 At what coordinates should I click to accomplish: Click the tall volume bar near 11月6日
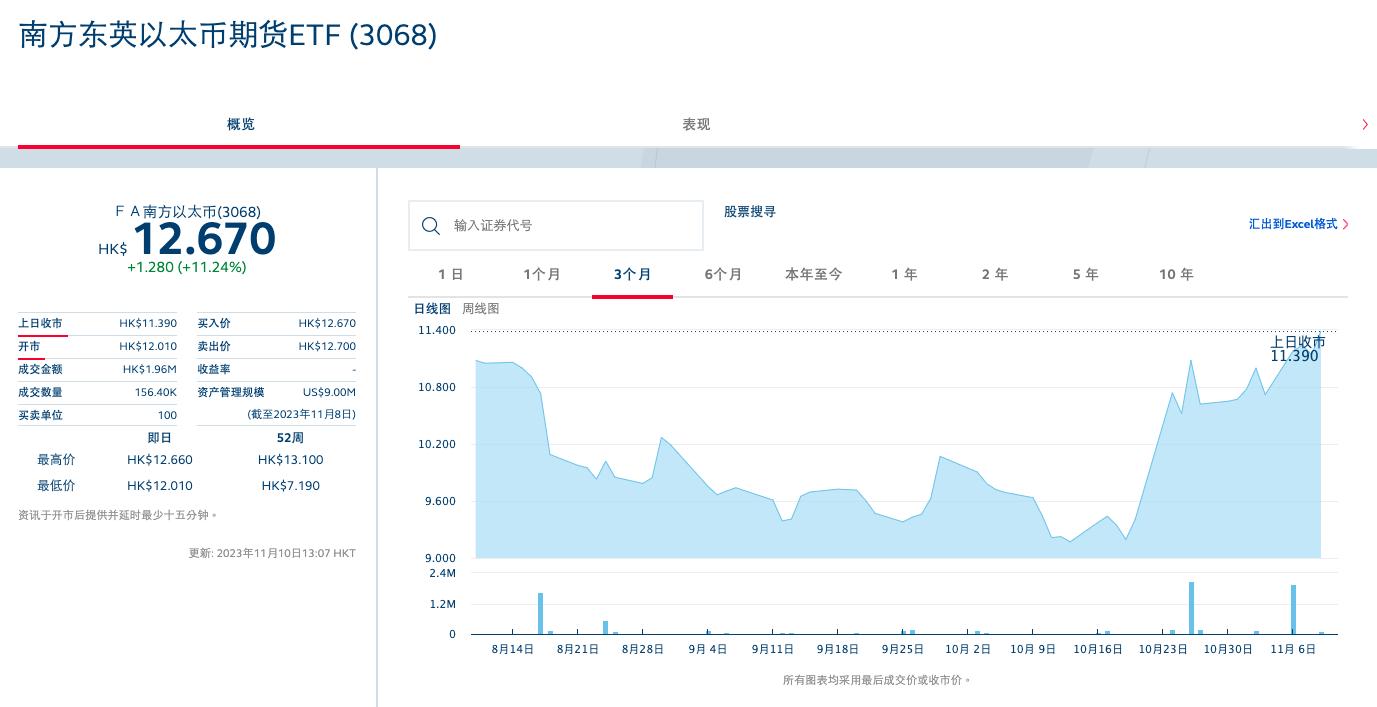tap(1293, 609)
